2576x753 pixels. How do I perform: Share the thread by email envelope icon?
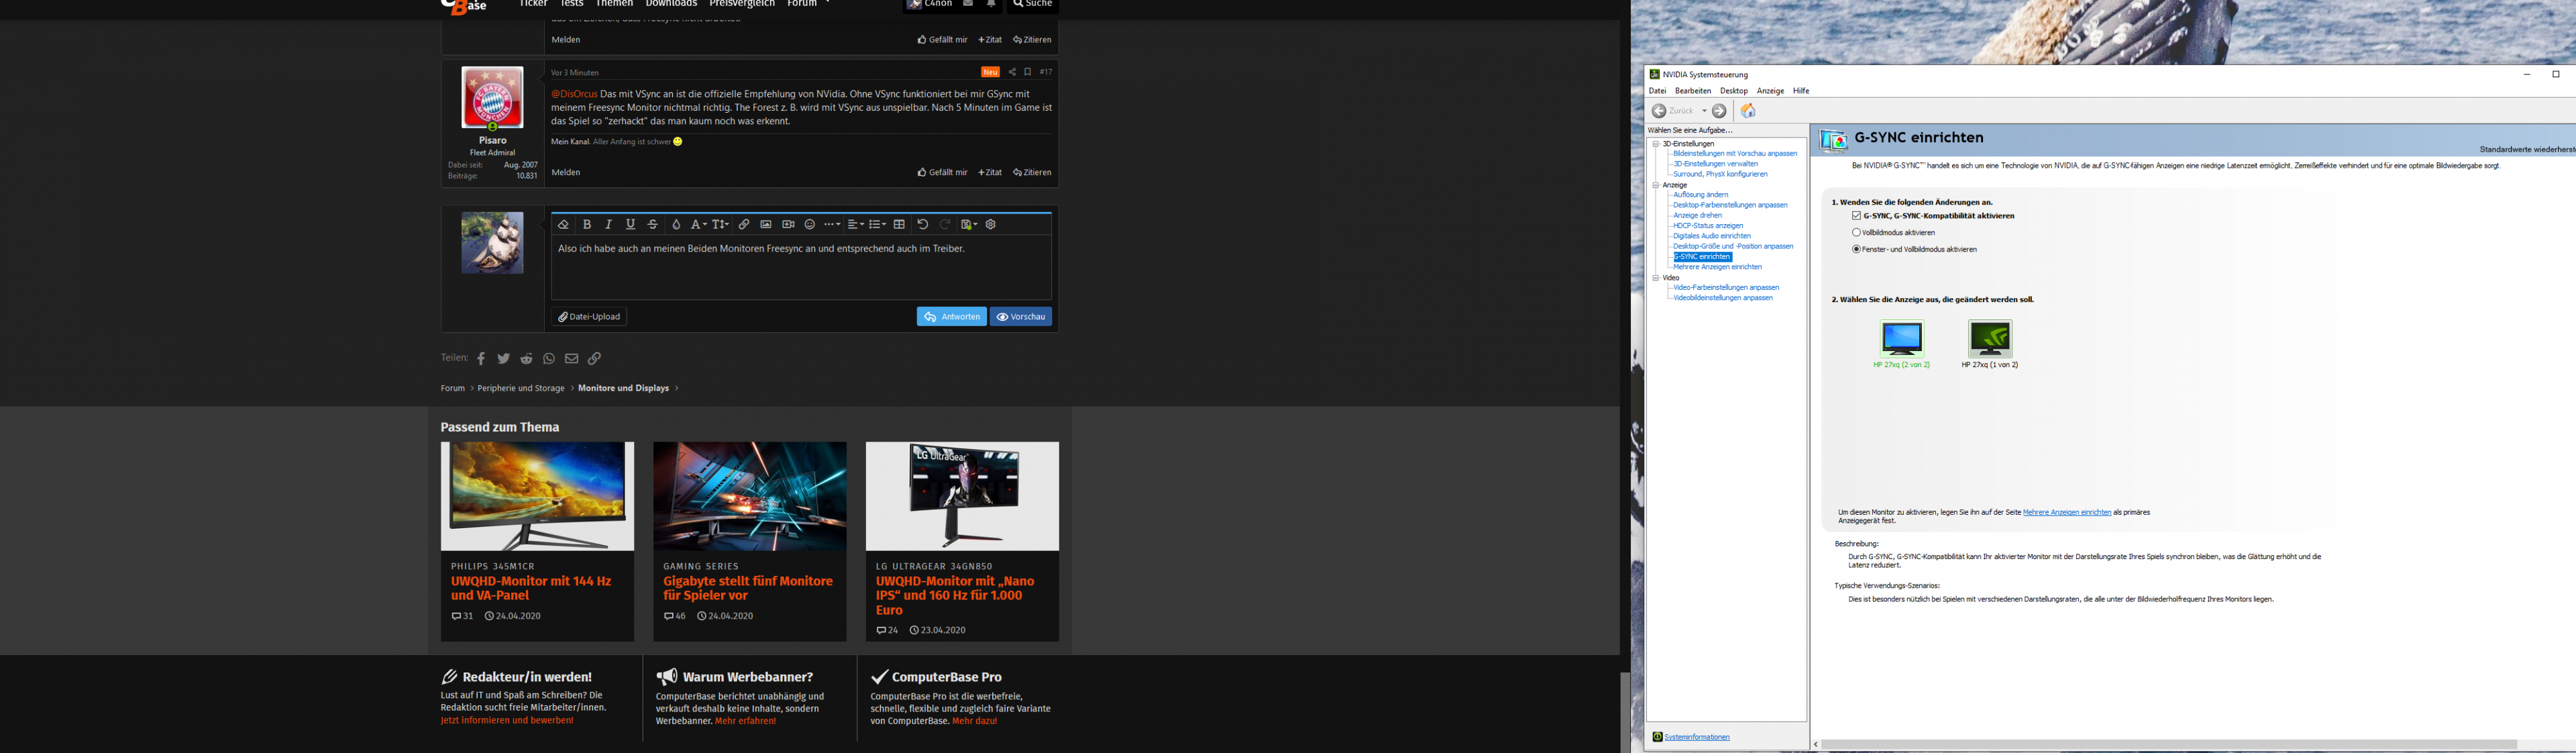572,359
